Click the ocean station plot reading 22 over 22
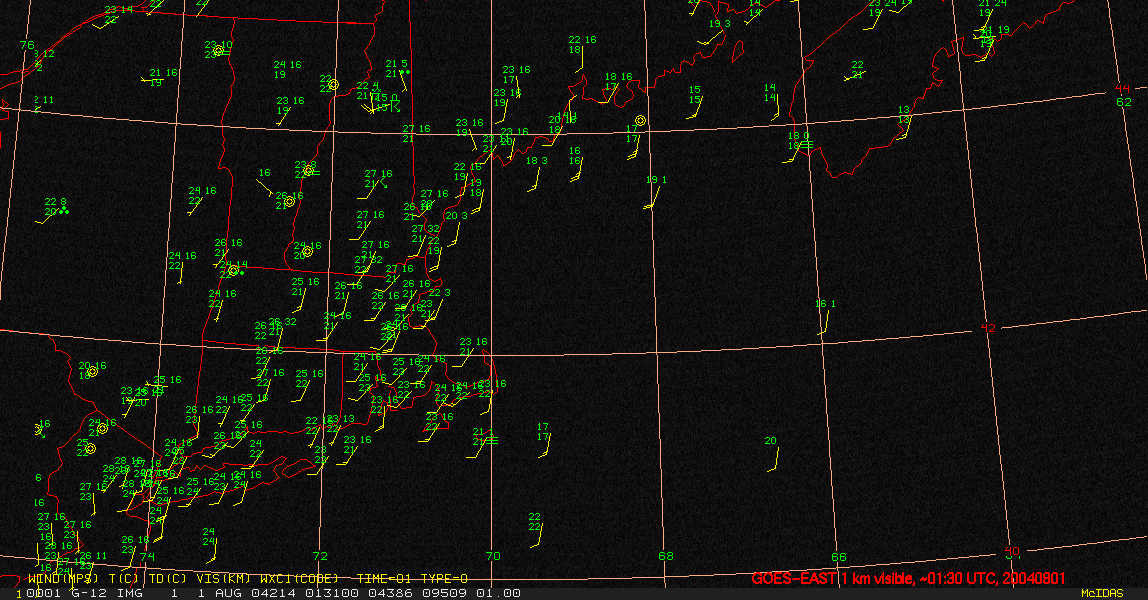The image size is (1148, 600). click(535, 530)
